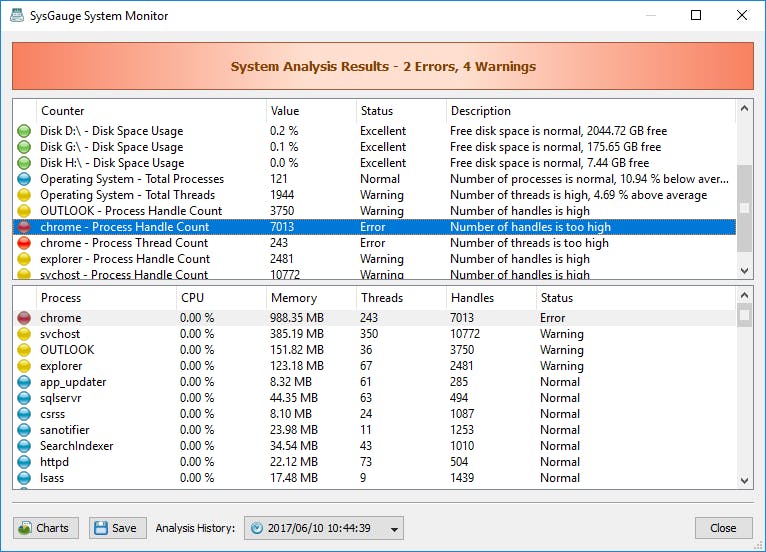766x552 pixels.
Task: Select 'chrome - Process Thread Count' row
Action: [374, 243]
